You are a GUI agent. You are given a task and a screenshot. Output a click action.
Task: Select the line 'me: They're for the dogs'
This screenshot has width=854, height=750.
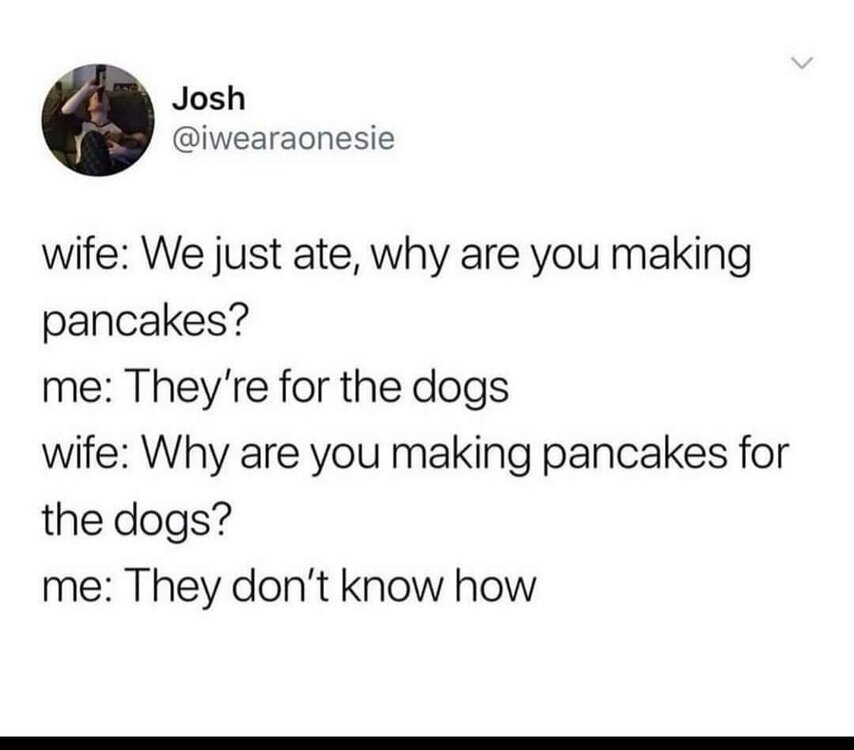(276, 388)
